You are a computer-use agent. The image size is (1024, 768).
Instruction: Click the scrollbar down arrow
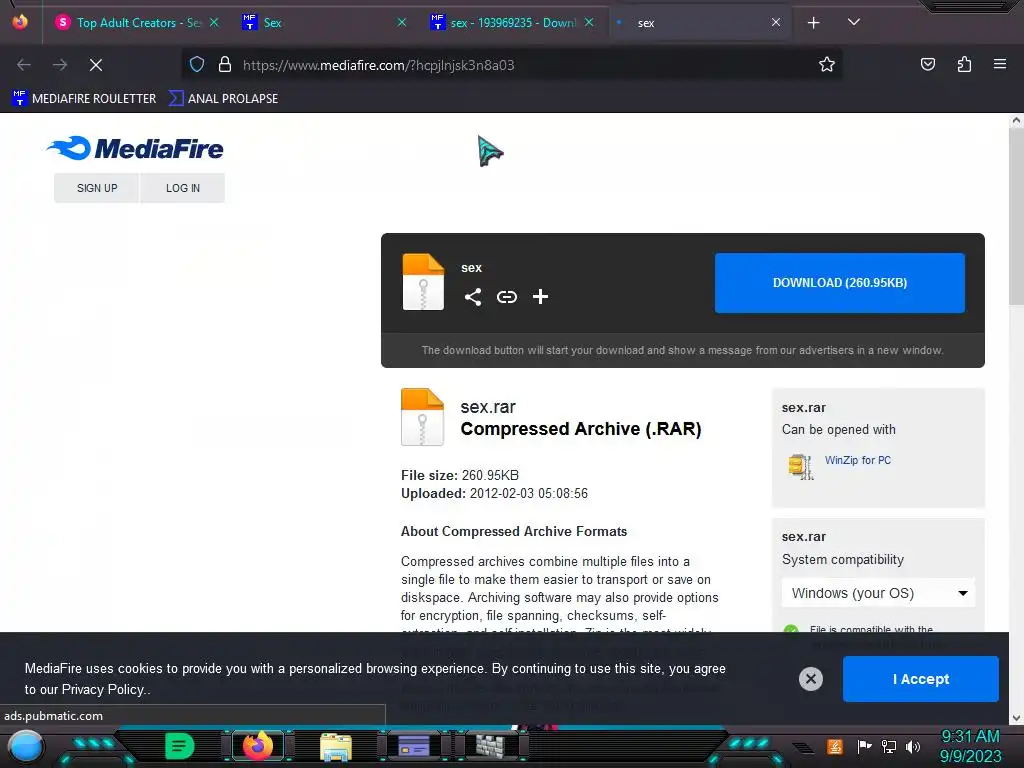point(1016,718)
